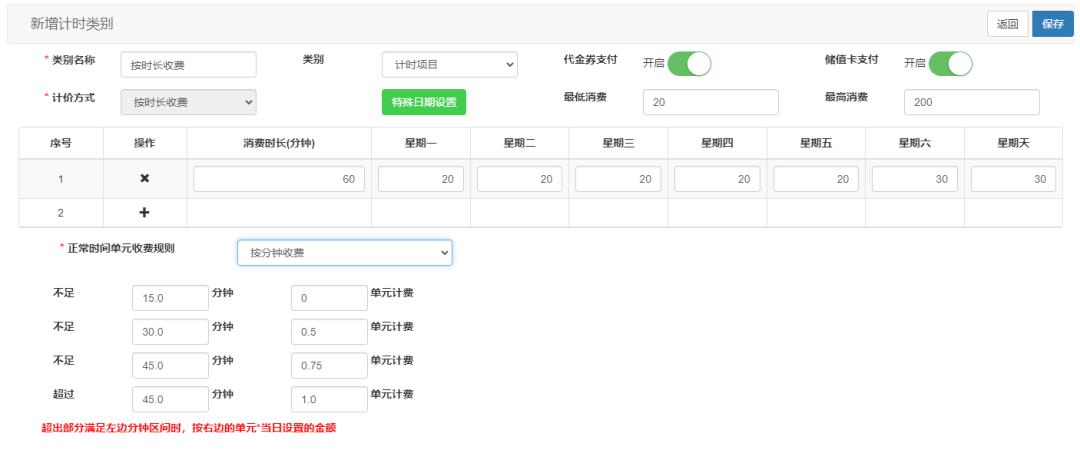Click the 返回 button

(x=1008, y=23)
